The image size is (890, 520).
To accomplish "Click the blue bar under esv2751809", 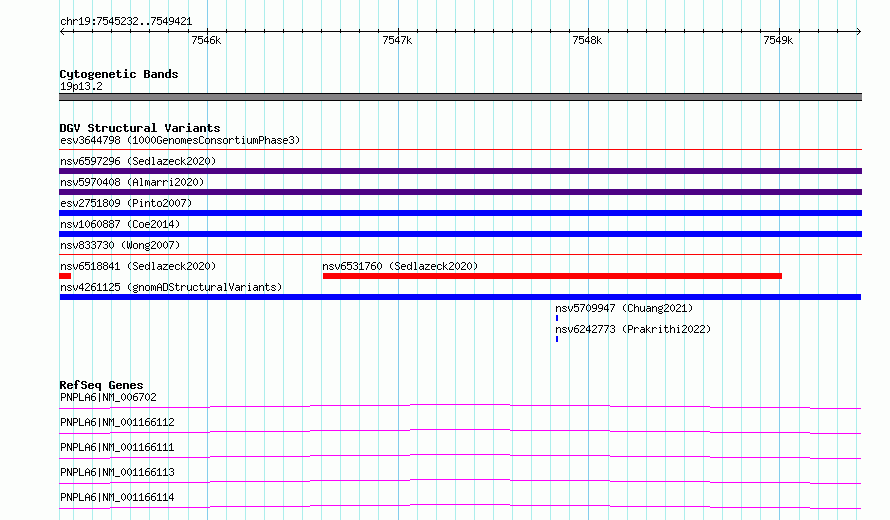I will click(x=460, y=213).
